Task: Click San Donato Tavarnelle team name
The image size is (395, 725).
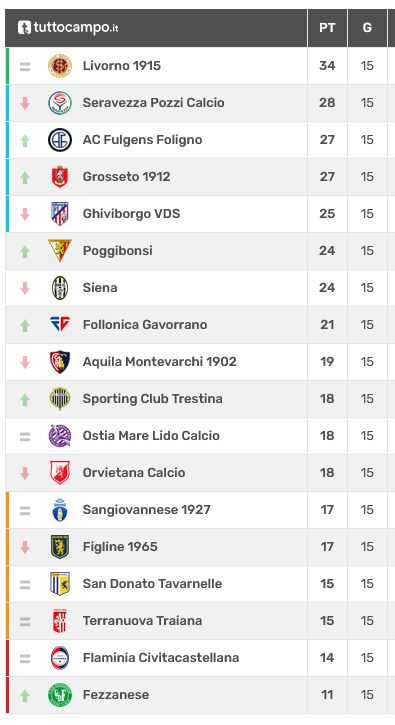Action: [x=153, y=584]
